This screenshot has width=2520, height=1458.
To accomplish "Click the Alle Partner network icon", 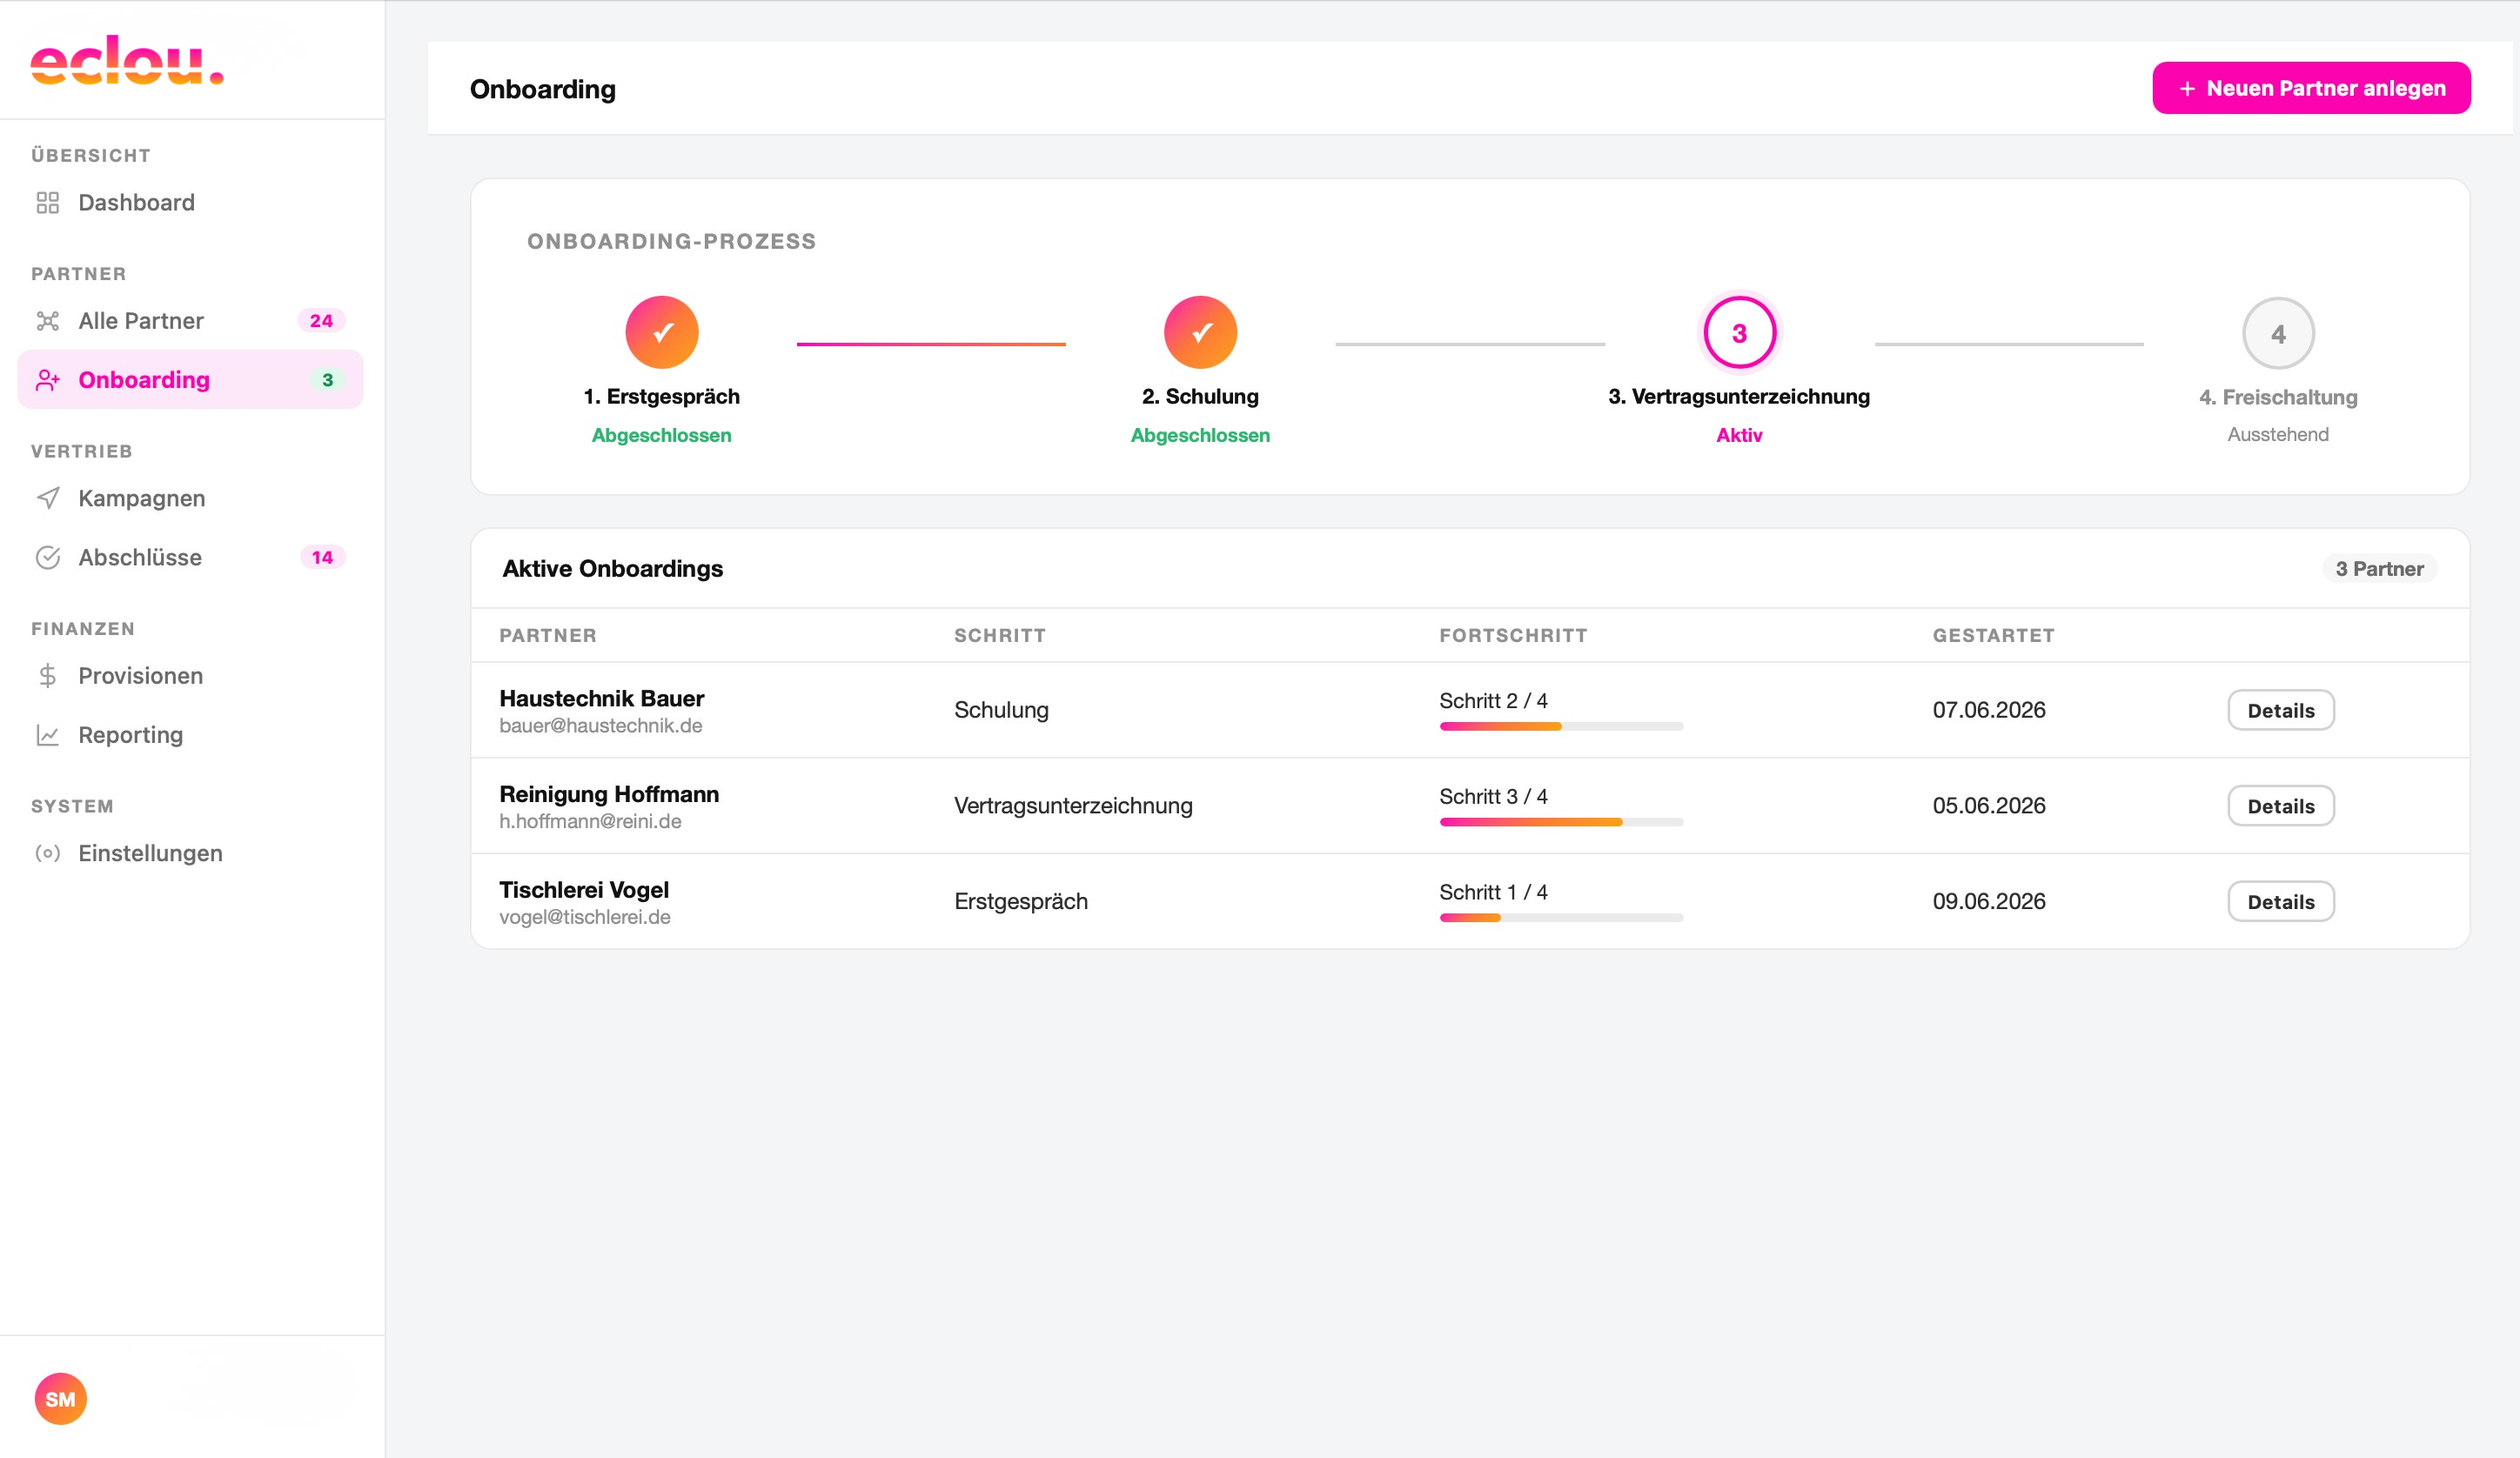I will tap(48, 321).
